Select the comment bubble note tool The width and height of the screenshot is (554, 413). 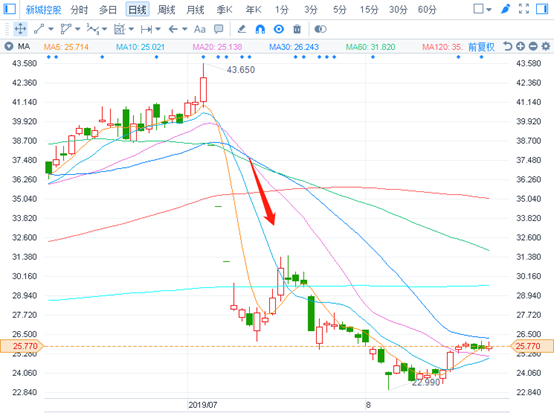click(219, 29)
